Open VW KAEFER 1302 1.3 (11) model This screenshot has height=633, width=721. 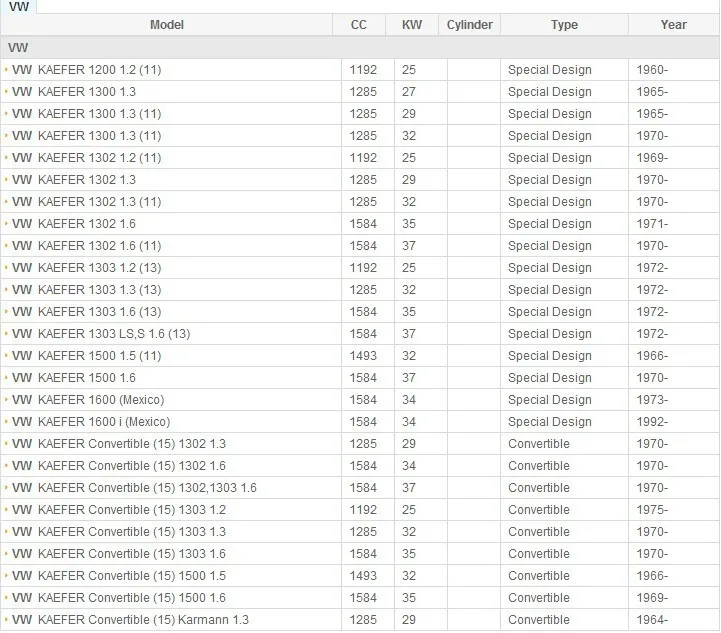(x=86, y=202)
